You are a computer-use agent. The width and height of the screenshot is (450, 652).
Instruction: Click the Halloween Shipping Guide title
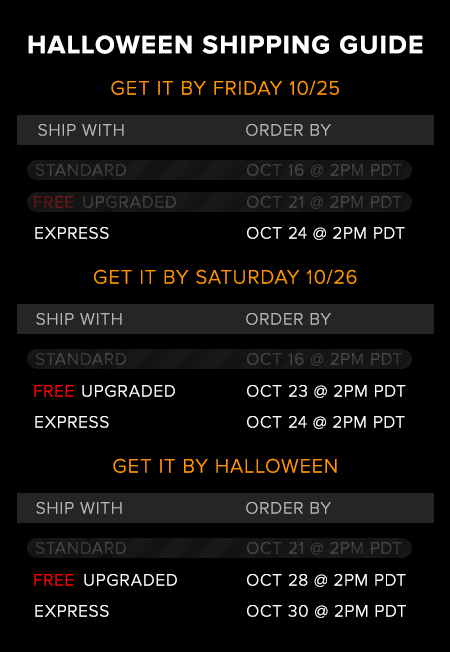225,45
